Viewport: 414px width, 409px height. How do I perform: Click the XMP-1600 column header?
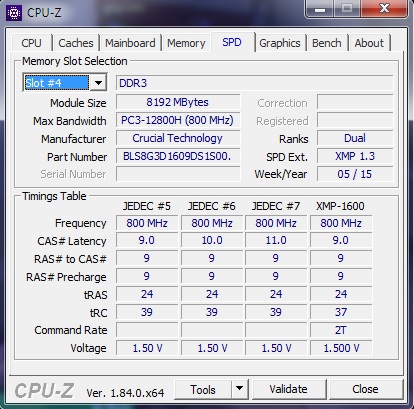point(340,206)
